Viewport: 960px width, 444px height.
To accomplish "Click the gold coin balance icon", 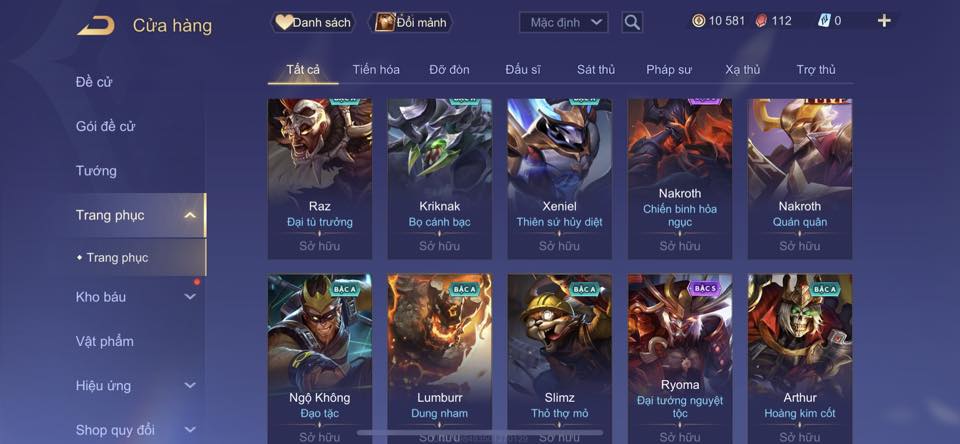I will click(699, 21).
